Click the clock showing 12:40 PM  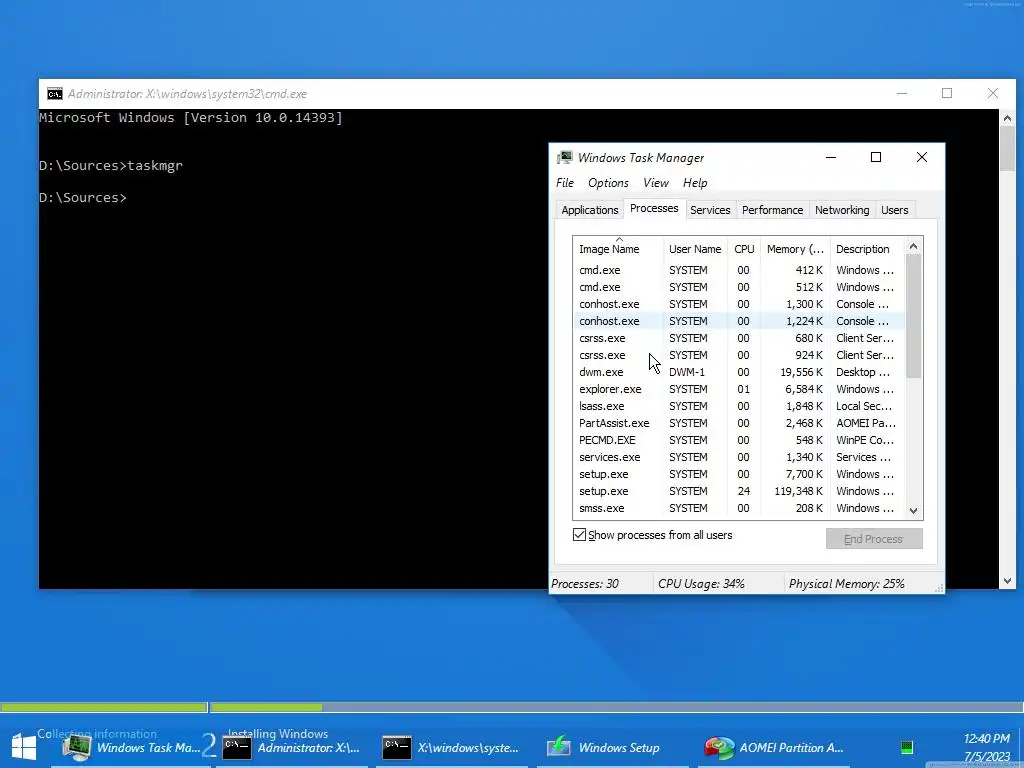(986, 738)
